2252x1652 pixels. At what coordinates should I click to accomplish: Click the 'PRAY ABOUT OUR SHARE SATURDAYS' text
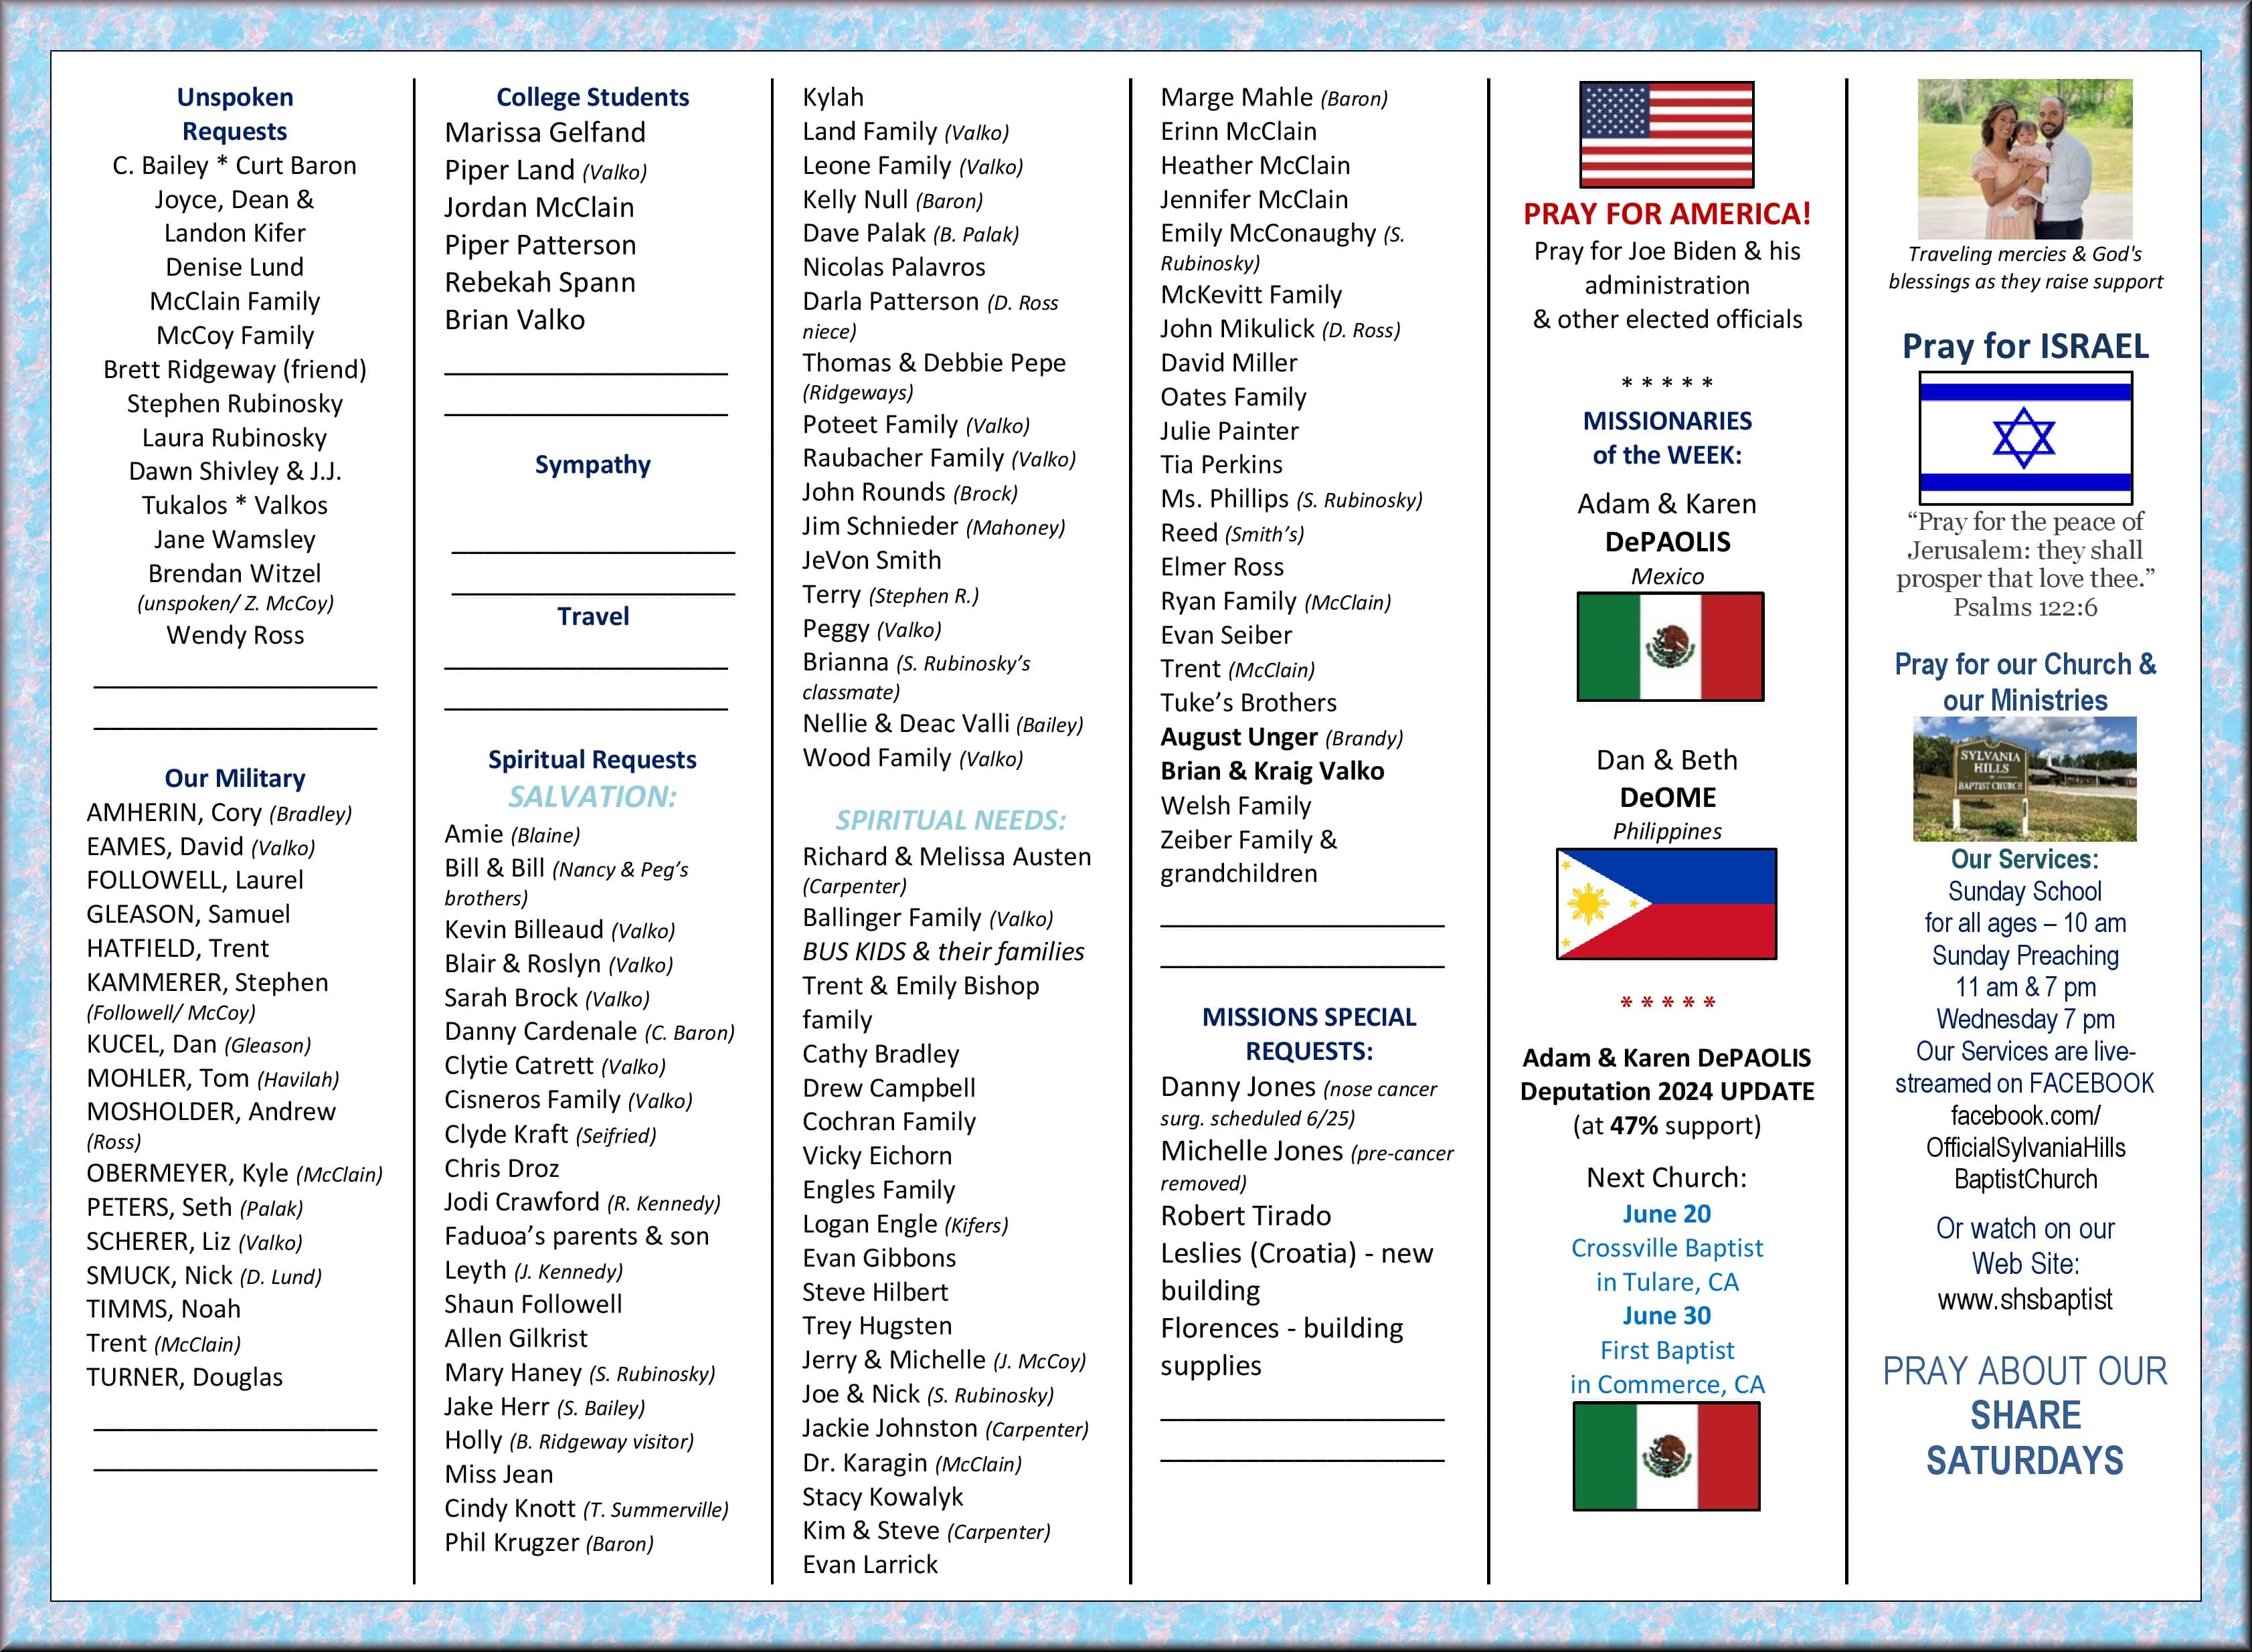(2025, 1415)
